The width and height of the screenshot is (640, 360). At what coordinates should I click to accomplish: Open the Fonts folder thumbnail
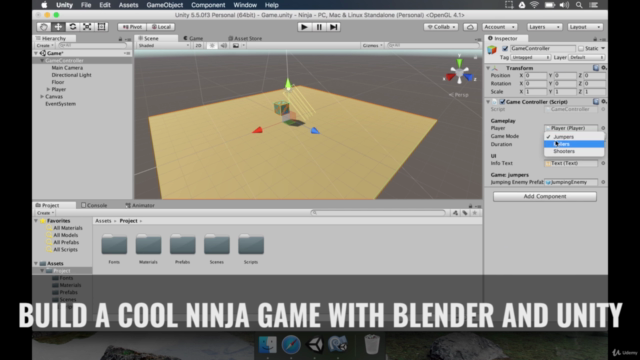pos(114,244)
